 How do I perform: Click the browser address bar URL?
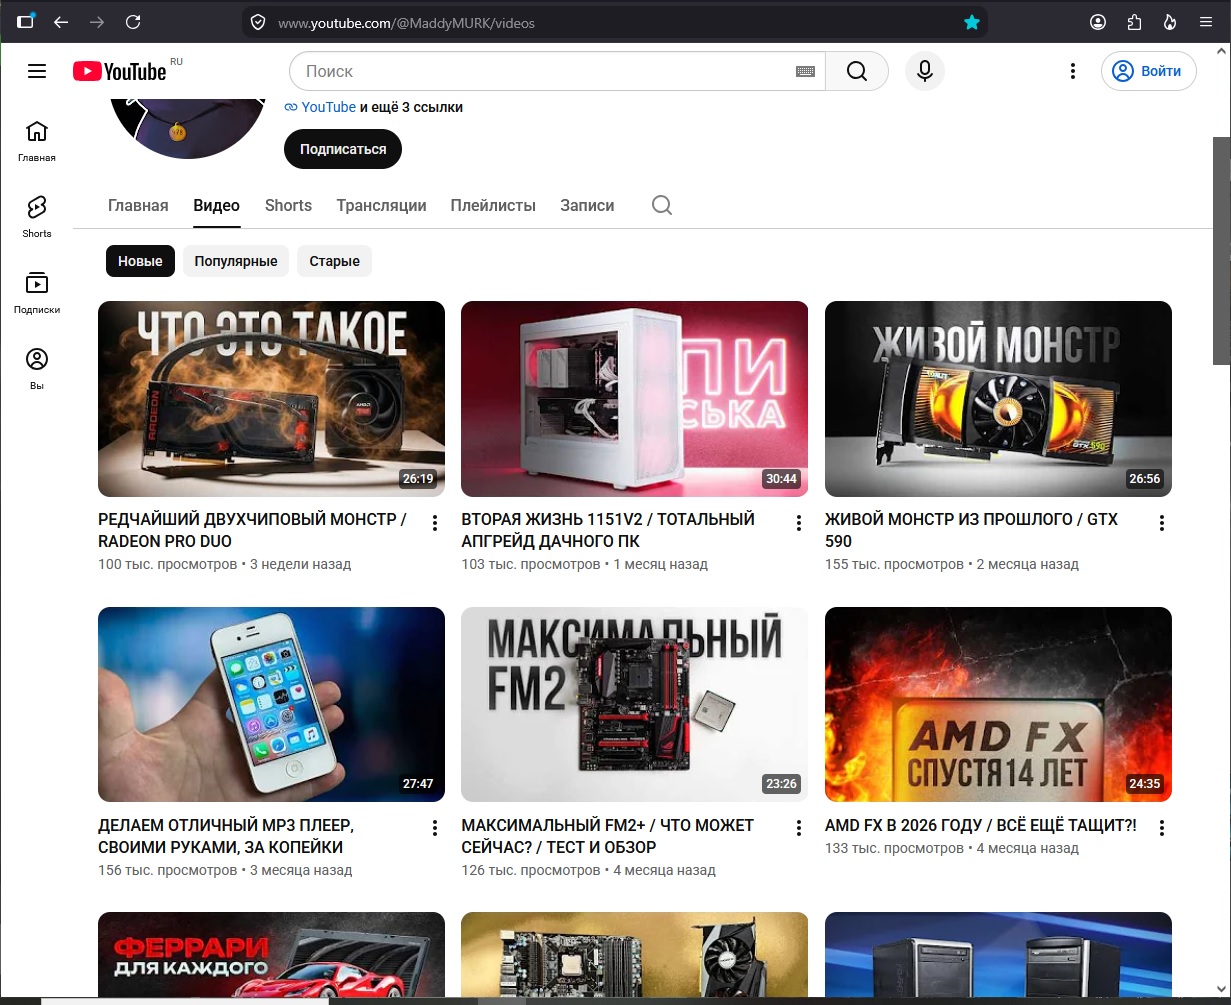coord(406,22)
